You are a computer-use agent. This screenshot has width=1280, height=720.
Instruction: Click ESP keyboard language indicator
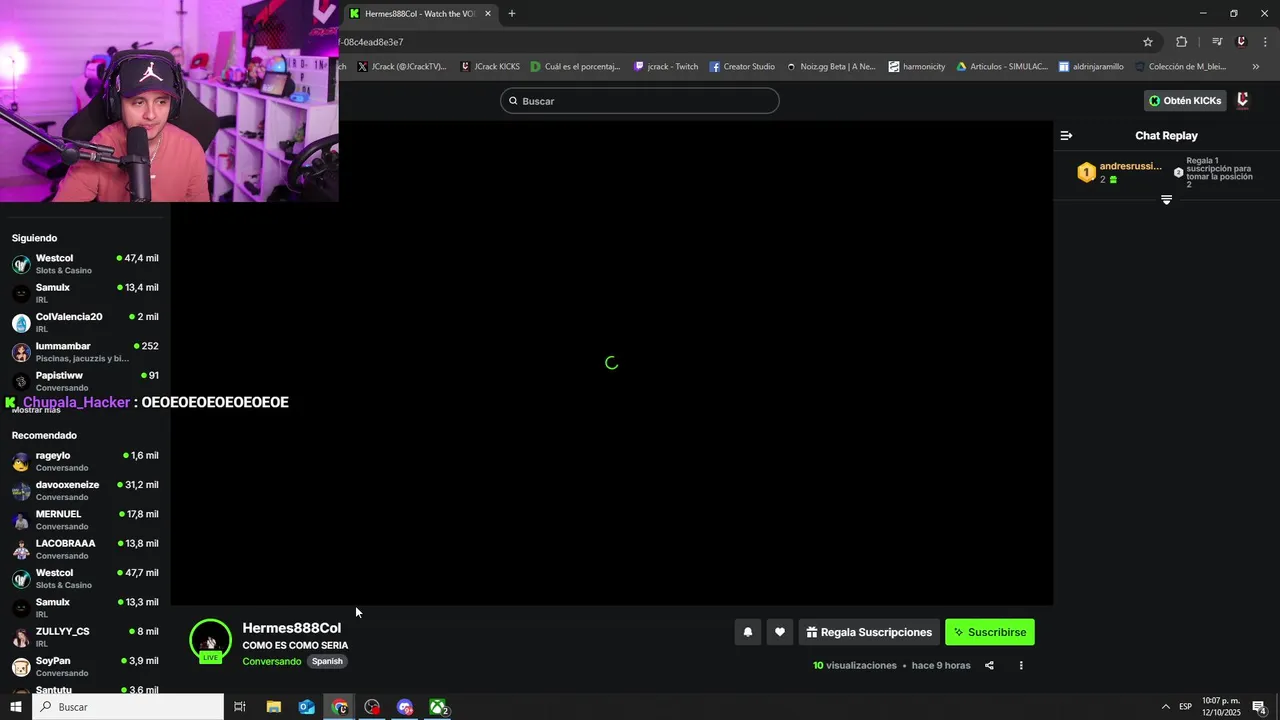click(1185, 707)
